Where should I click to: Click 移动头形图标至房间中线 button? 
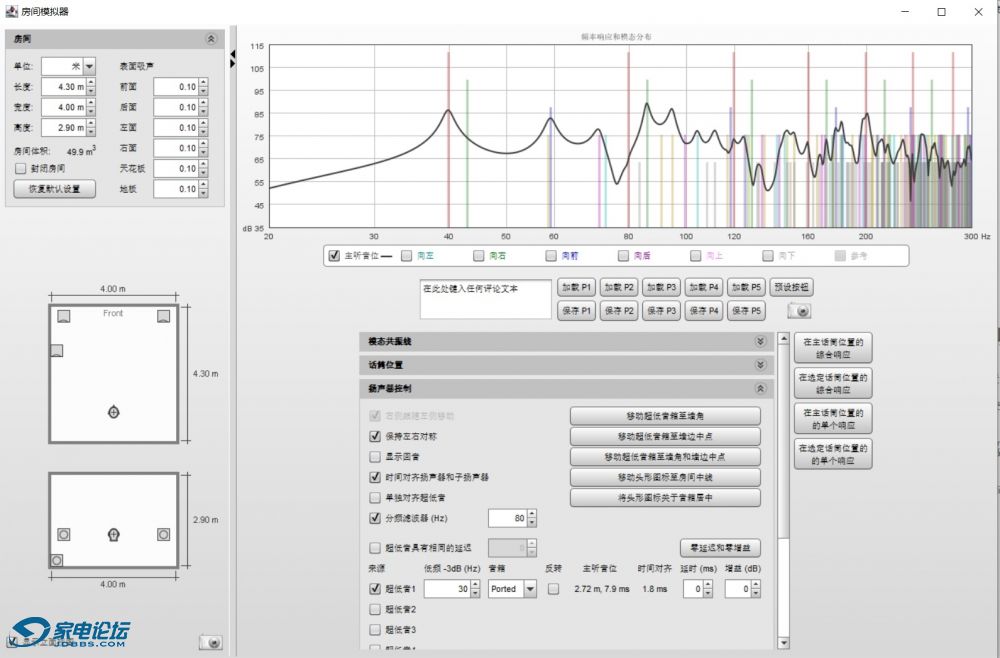click(665, 477)
